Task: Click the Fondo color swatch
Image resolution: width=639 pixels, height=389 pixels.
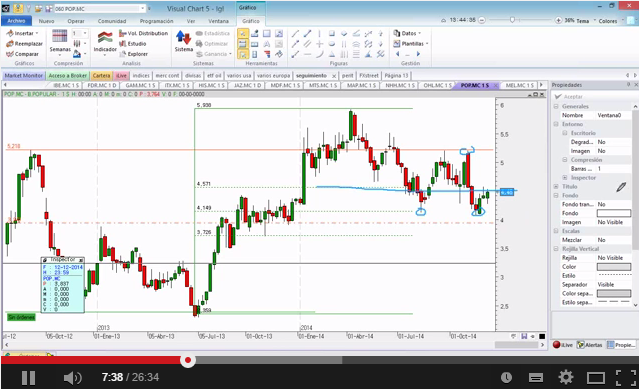Action: click(614, 213)
